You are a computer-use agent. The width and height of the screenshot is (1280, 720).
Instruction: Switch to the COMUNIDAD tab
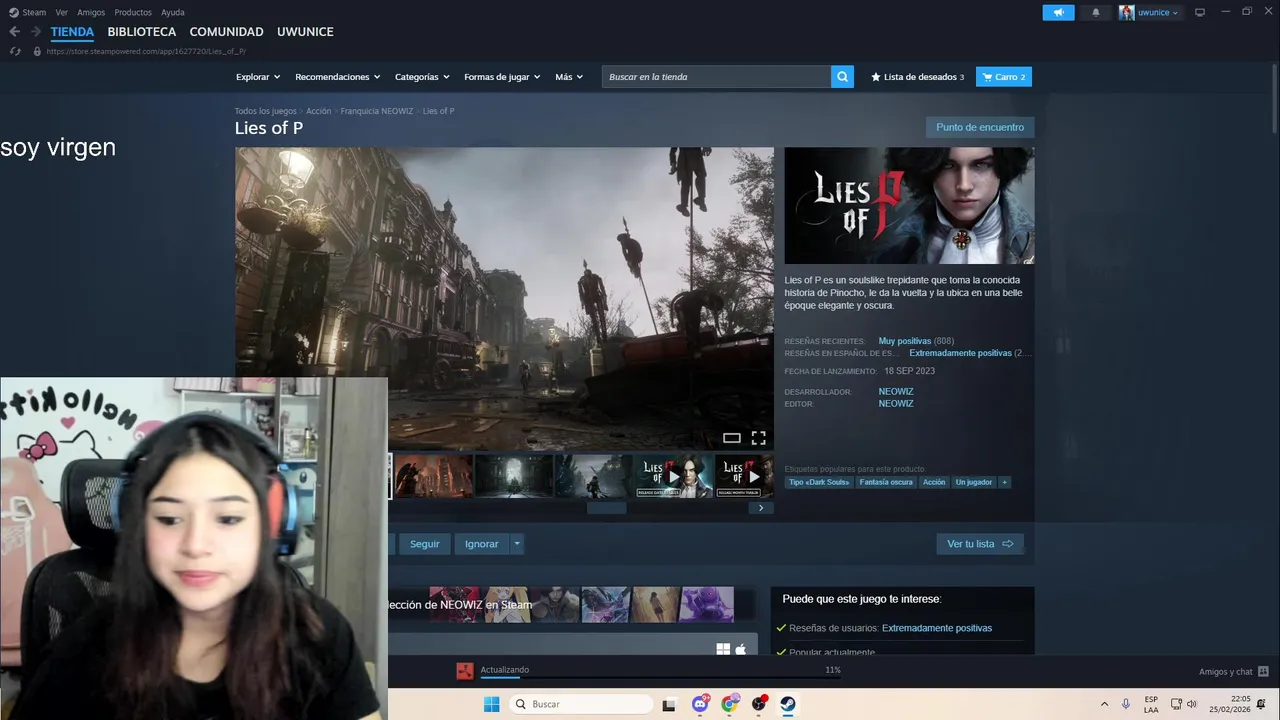point(227,32)
